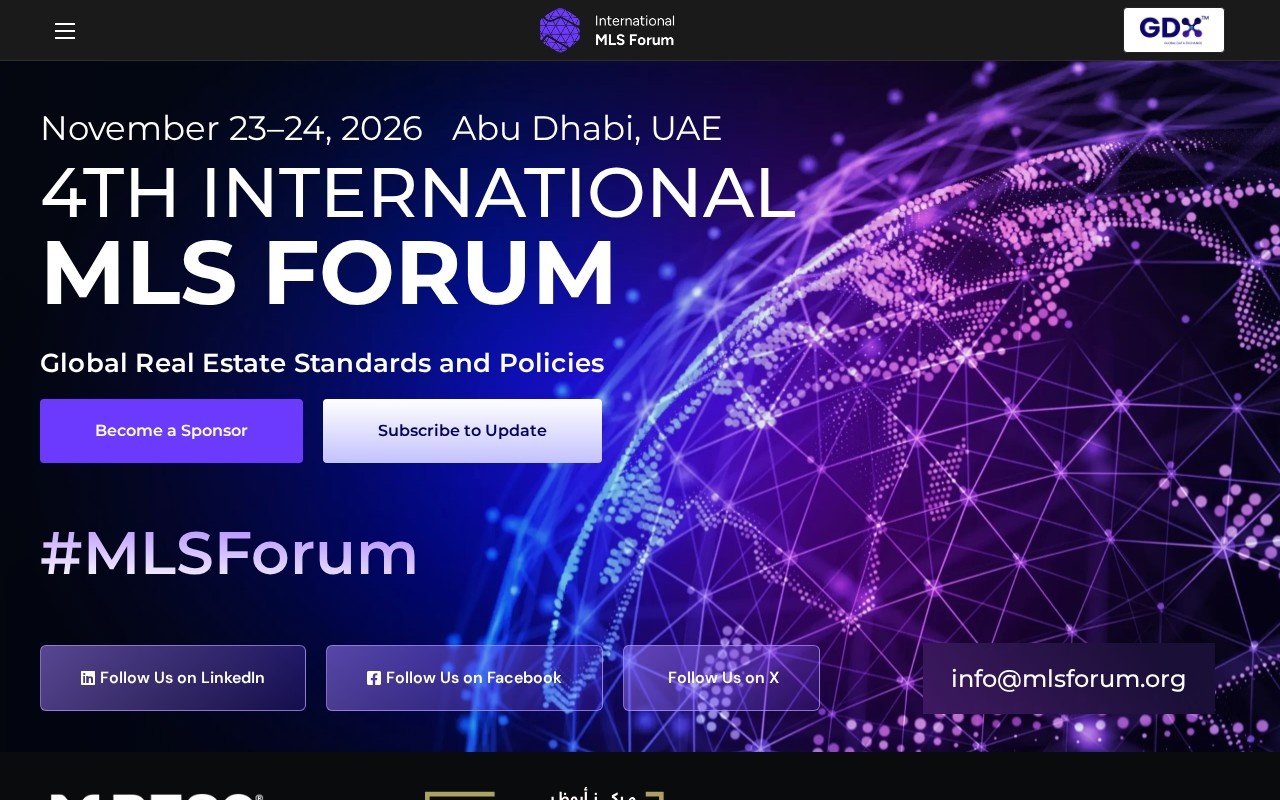Click the 4TH INTERNATIONAL heading line
The image size is (1280, 800).
point(418,193)
